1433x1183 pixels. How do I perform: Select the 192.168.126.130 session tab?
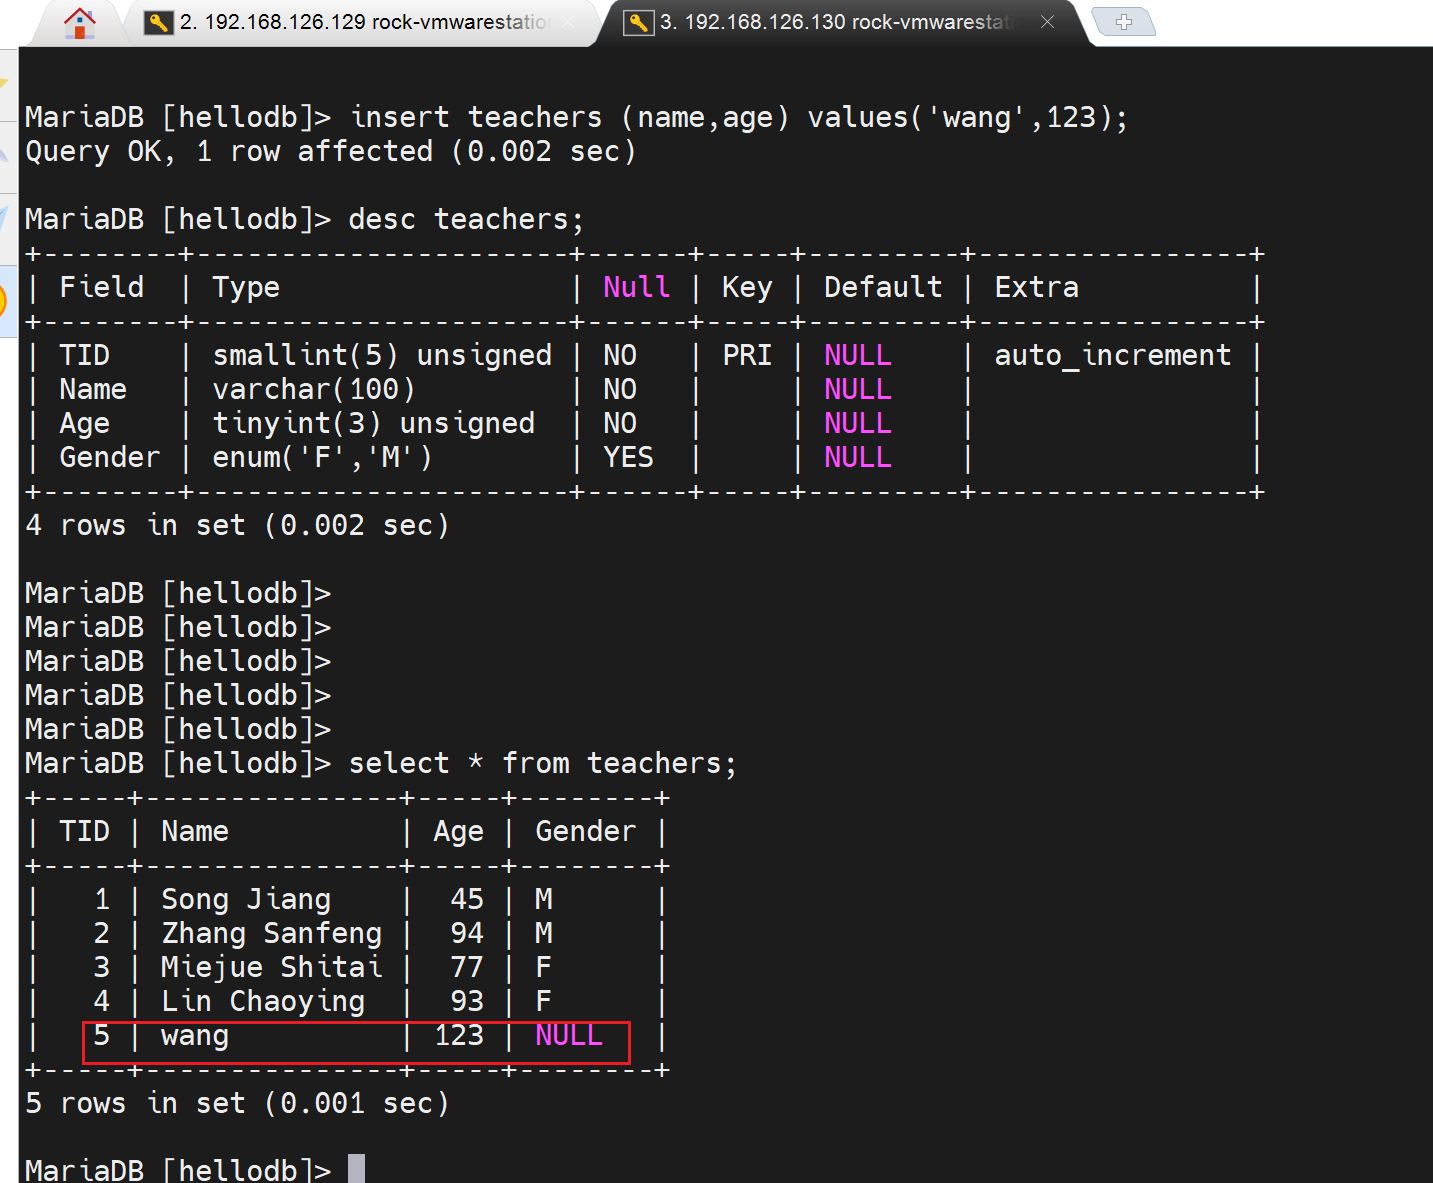[x=835, y=22]
